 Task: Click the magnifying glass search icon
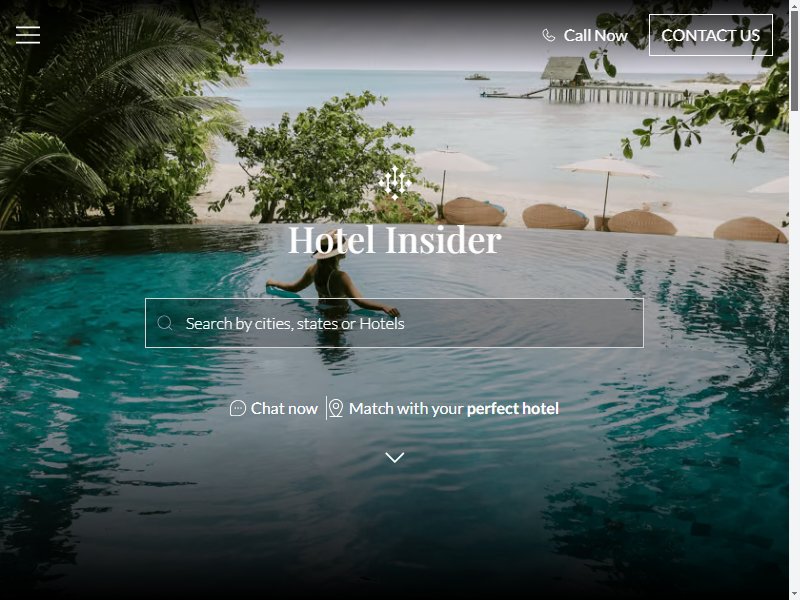click(165, 323)
